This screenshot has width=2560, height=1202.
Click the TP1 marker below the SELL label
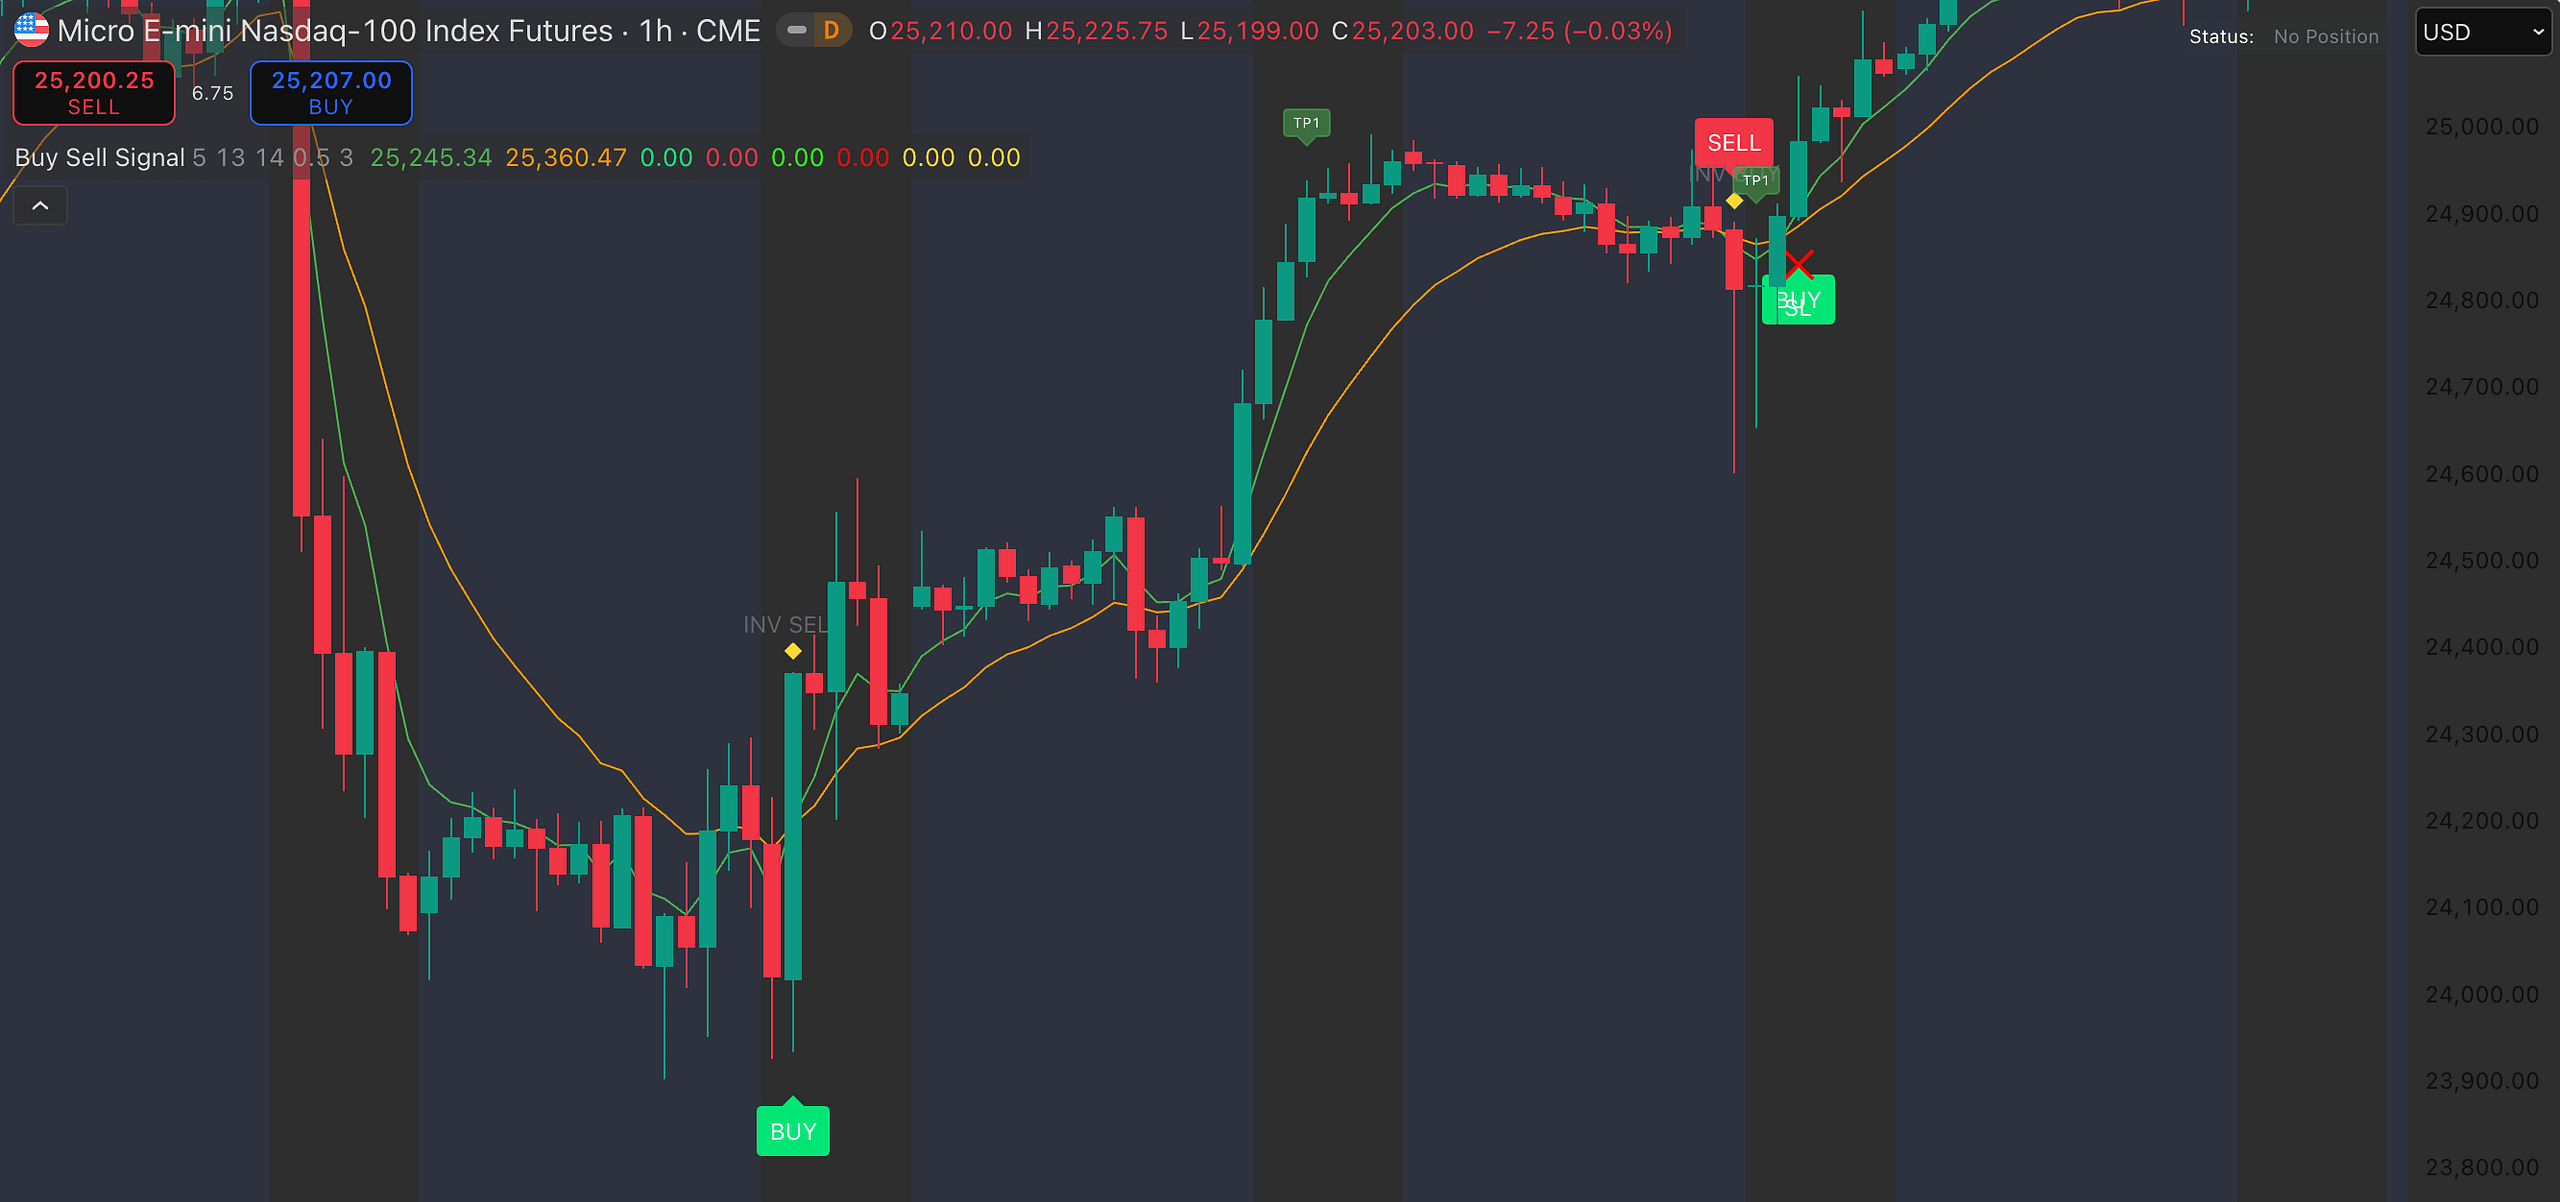1755,183
